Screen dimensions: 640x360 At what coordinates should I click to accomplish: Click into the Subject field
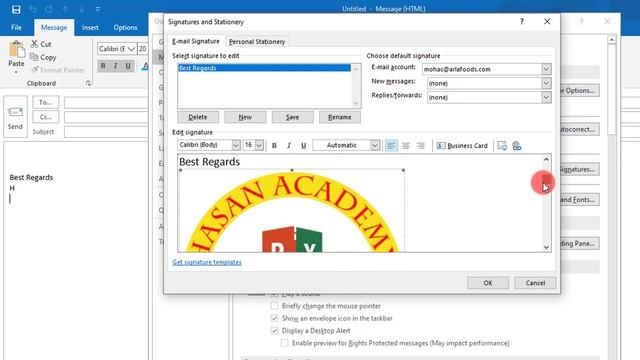click(107, 132)
